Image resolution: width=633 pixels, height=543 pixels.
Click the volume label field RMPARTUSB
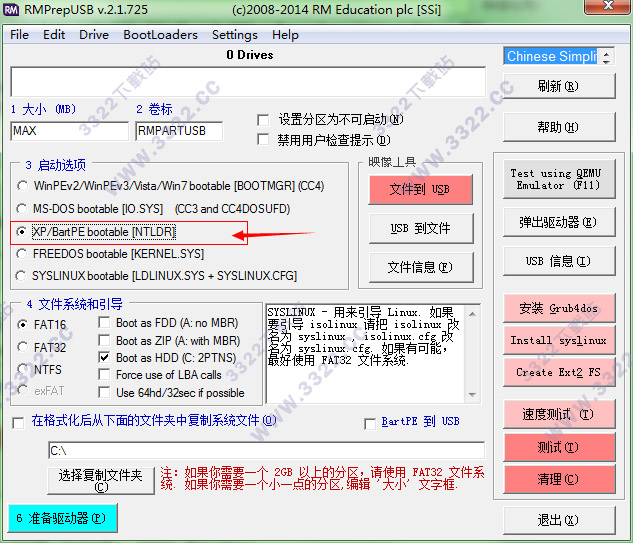tap(179, 131)
